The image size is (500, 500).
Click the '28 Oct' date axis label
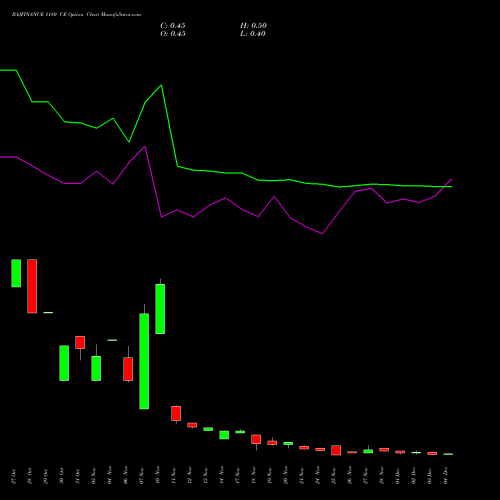(x=30, y=476)
